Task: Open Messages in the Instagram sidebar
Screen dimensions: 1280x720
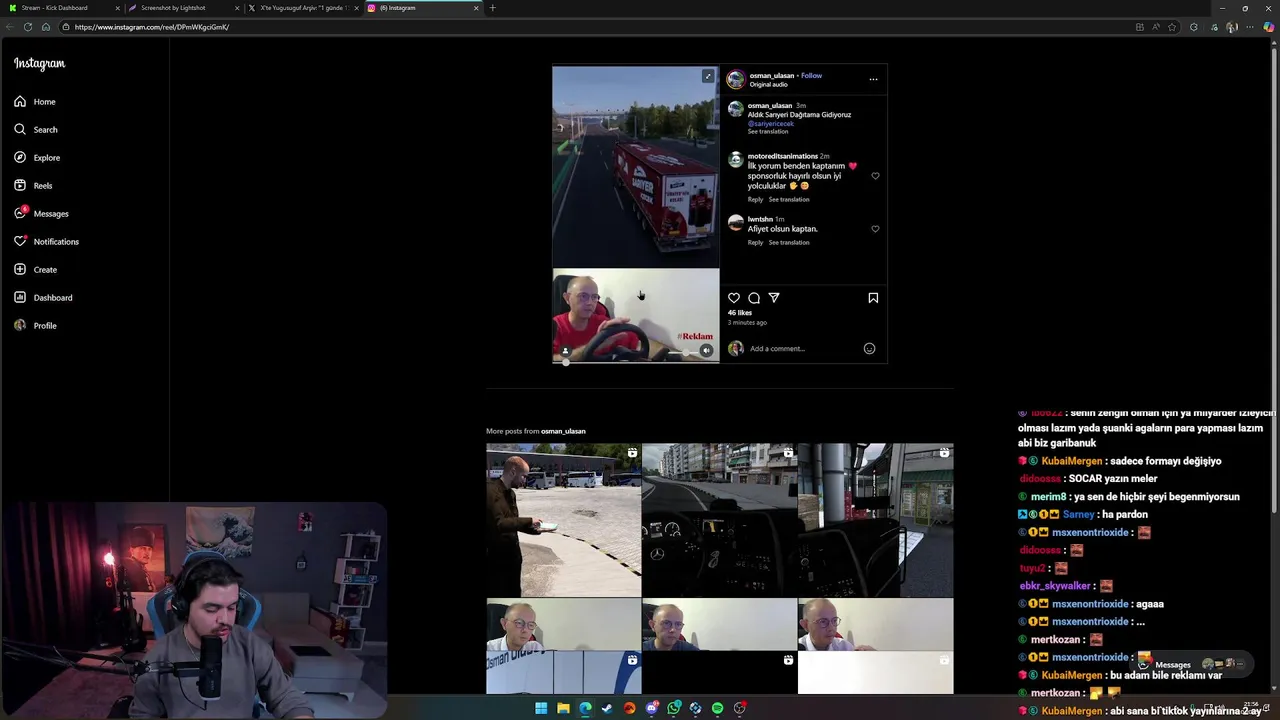Action: tap(41, 214)
